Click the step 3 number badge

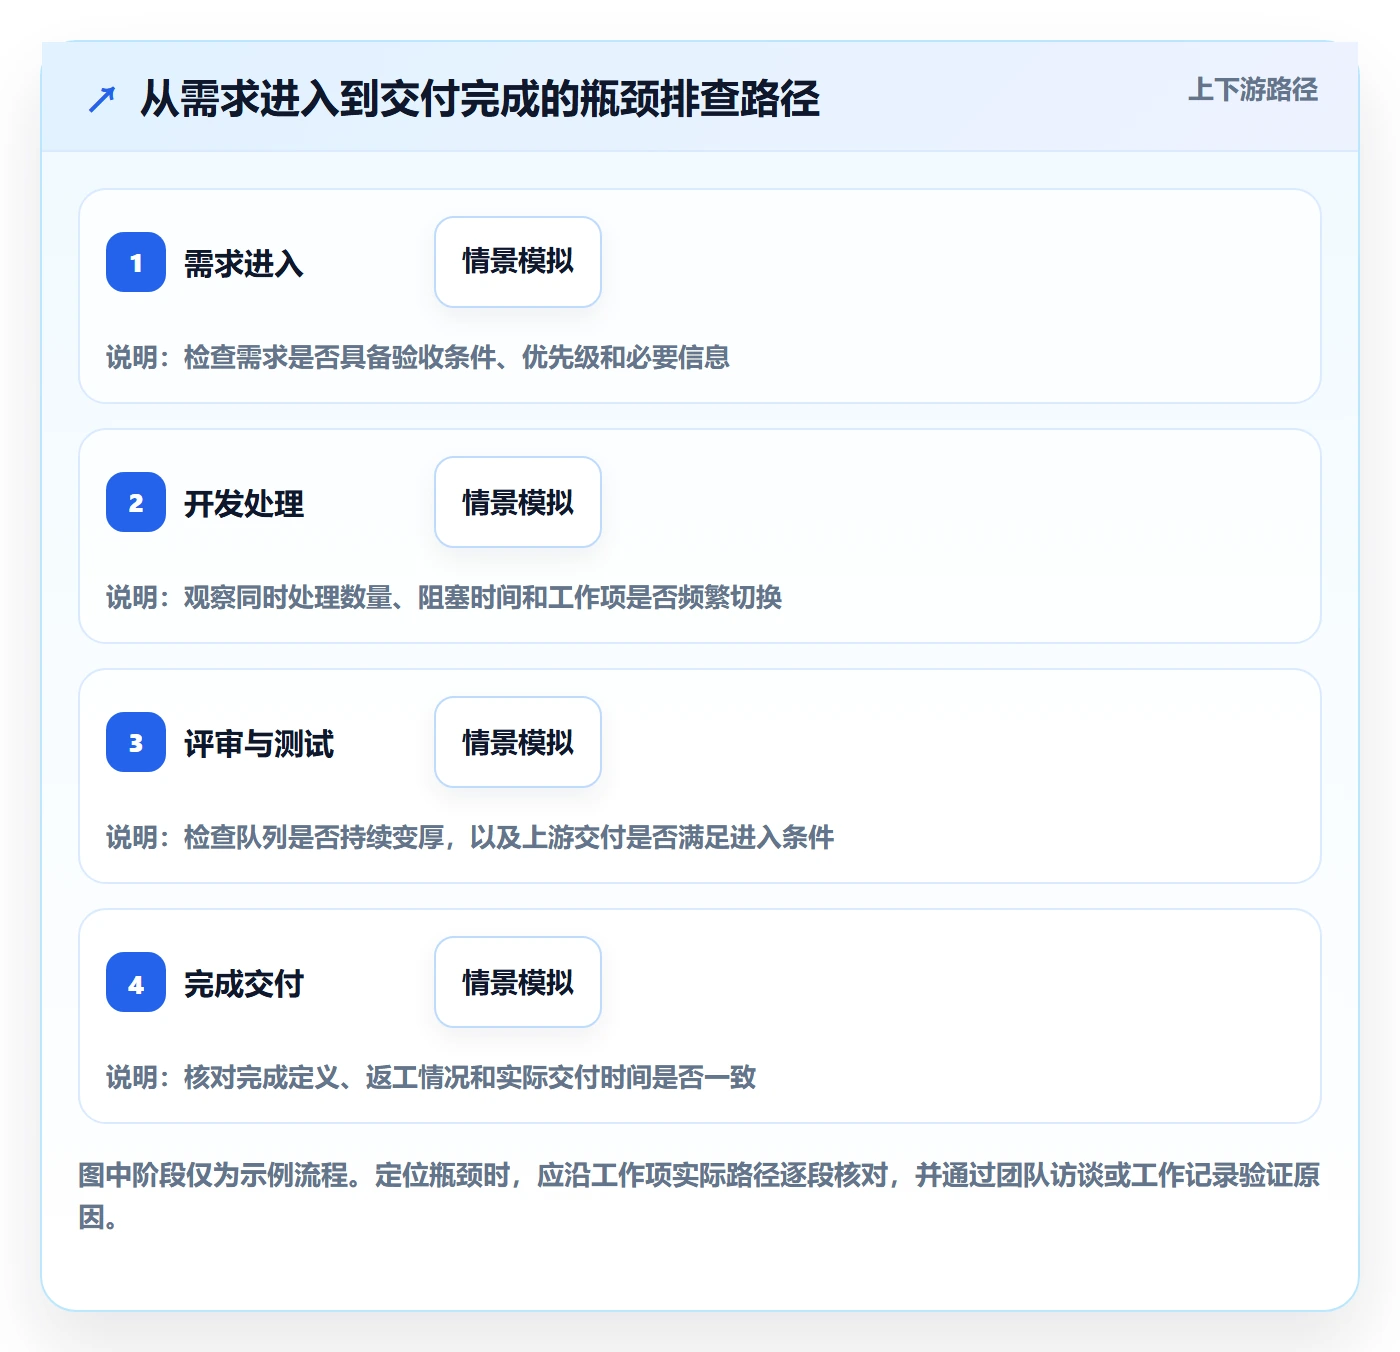point(136,742)
